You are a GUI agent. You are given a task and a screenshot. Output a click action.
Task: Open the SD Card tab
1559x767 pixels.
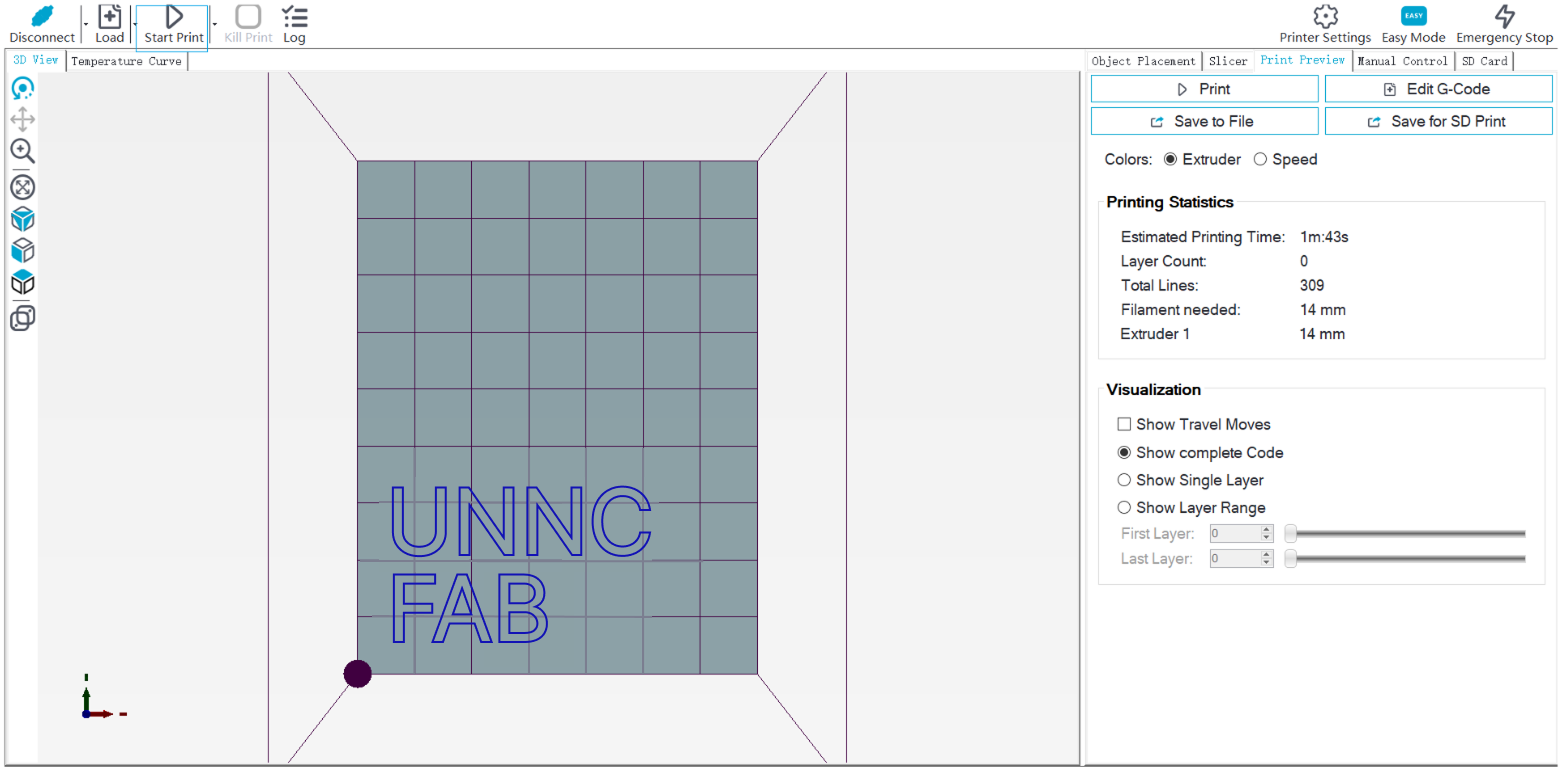tap(1484, 61)
